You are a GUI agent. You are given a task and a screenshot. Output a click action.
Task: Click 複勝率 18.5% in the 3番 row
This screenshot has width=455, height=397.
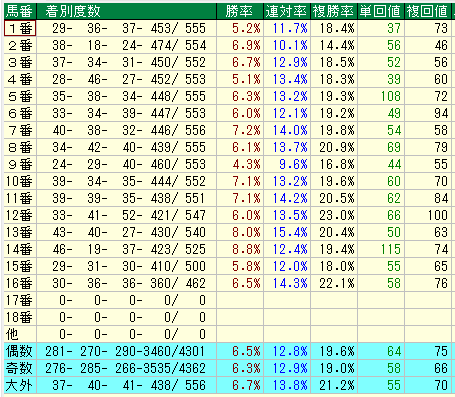(x=337, y=62)
